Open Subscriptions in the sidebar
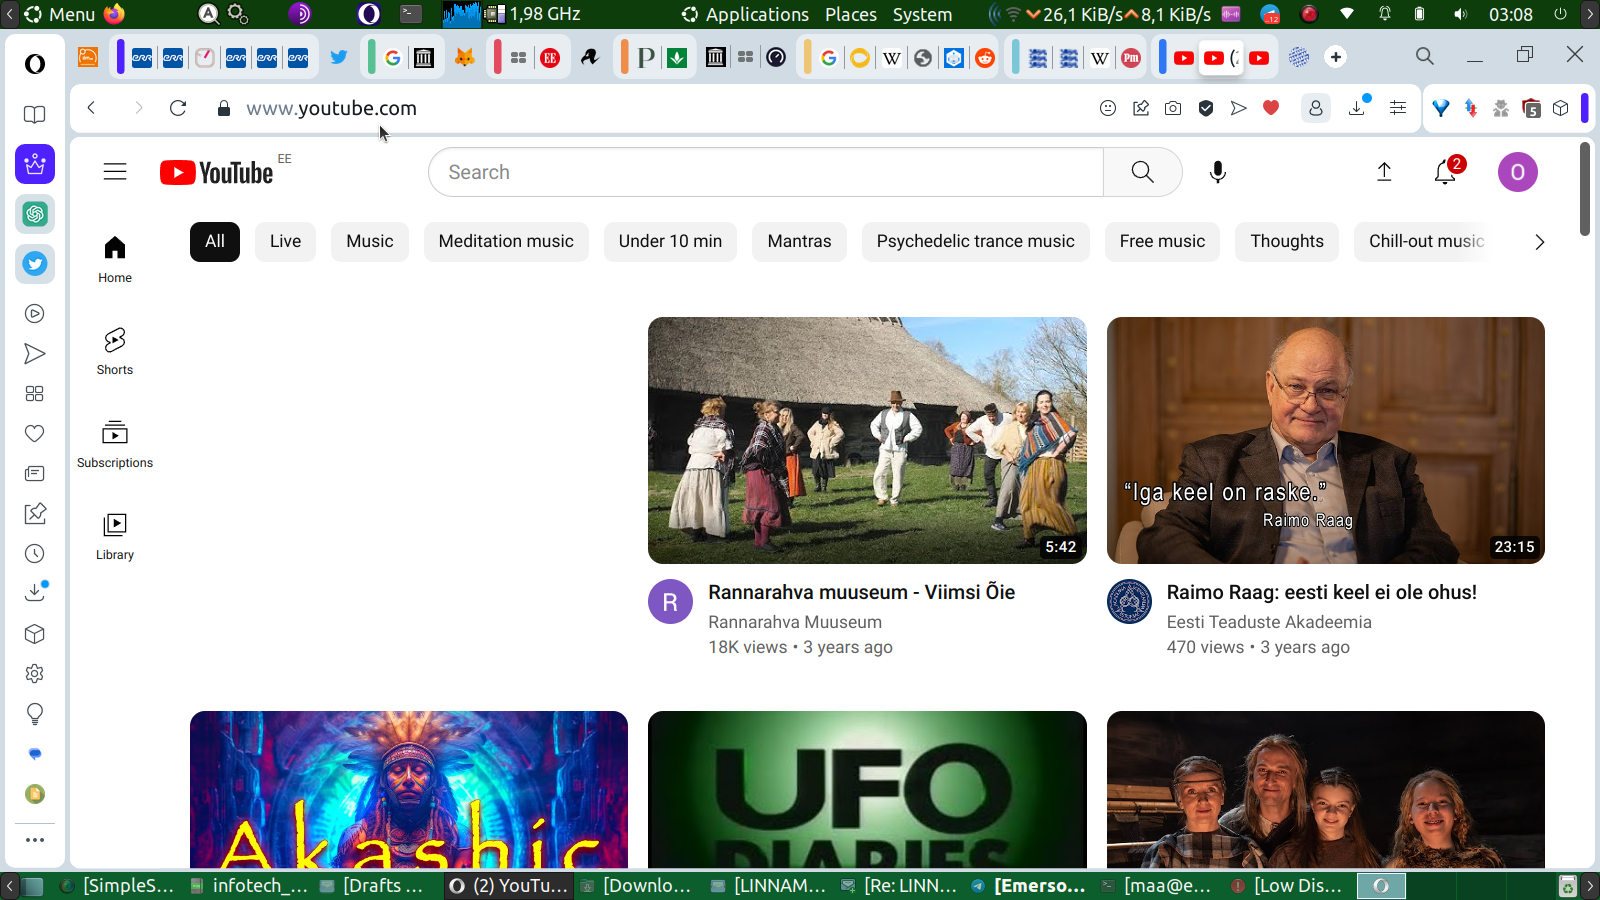 115,444
